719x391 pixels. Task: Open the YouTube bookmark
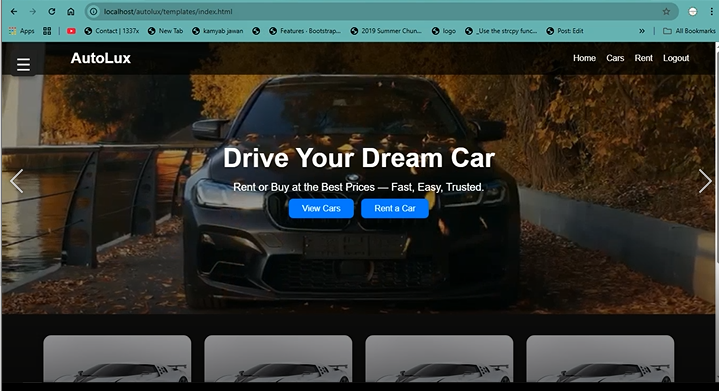click(71, 31)
